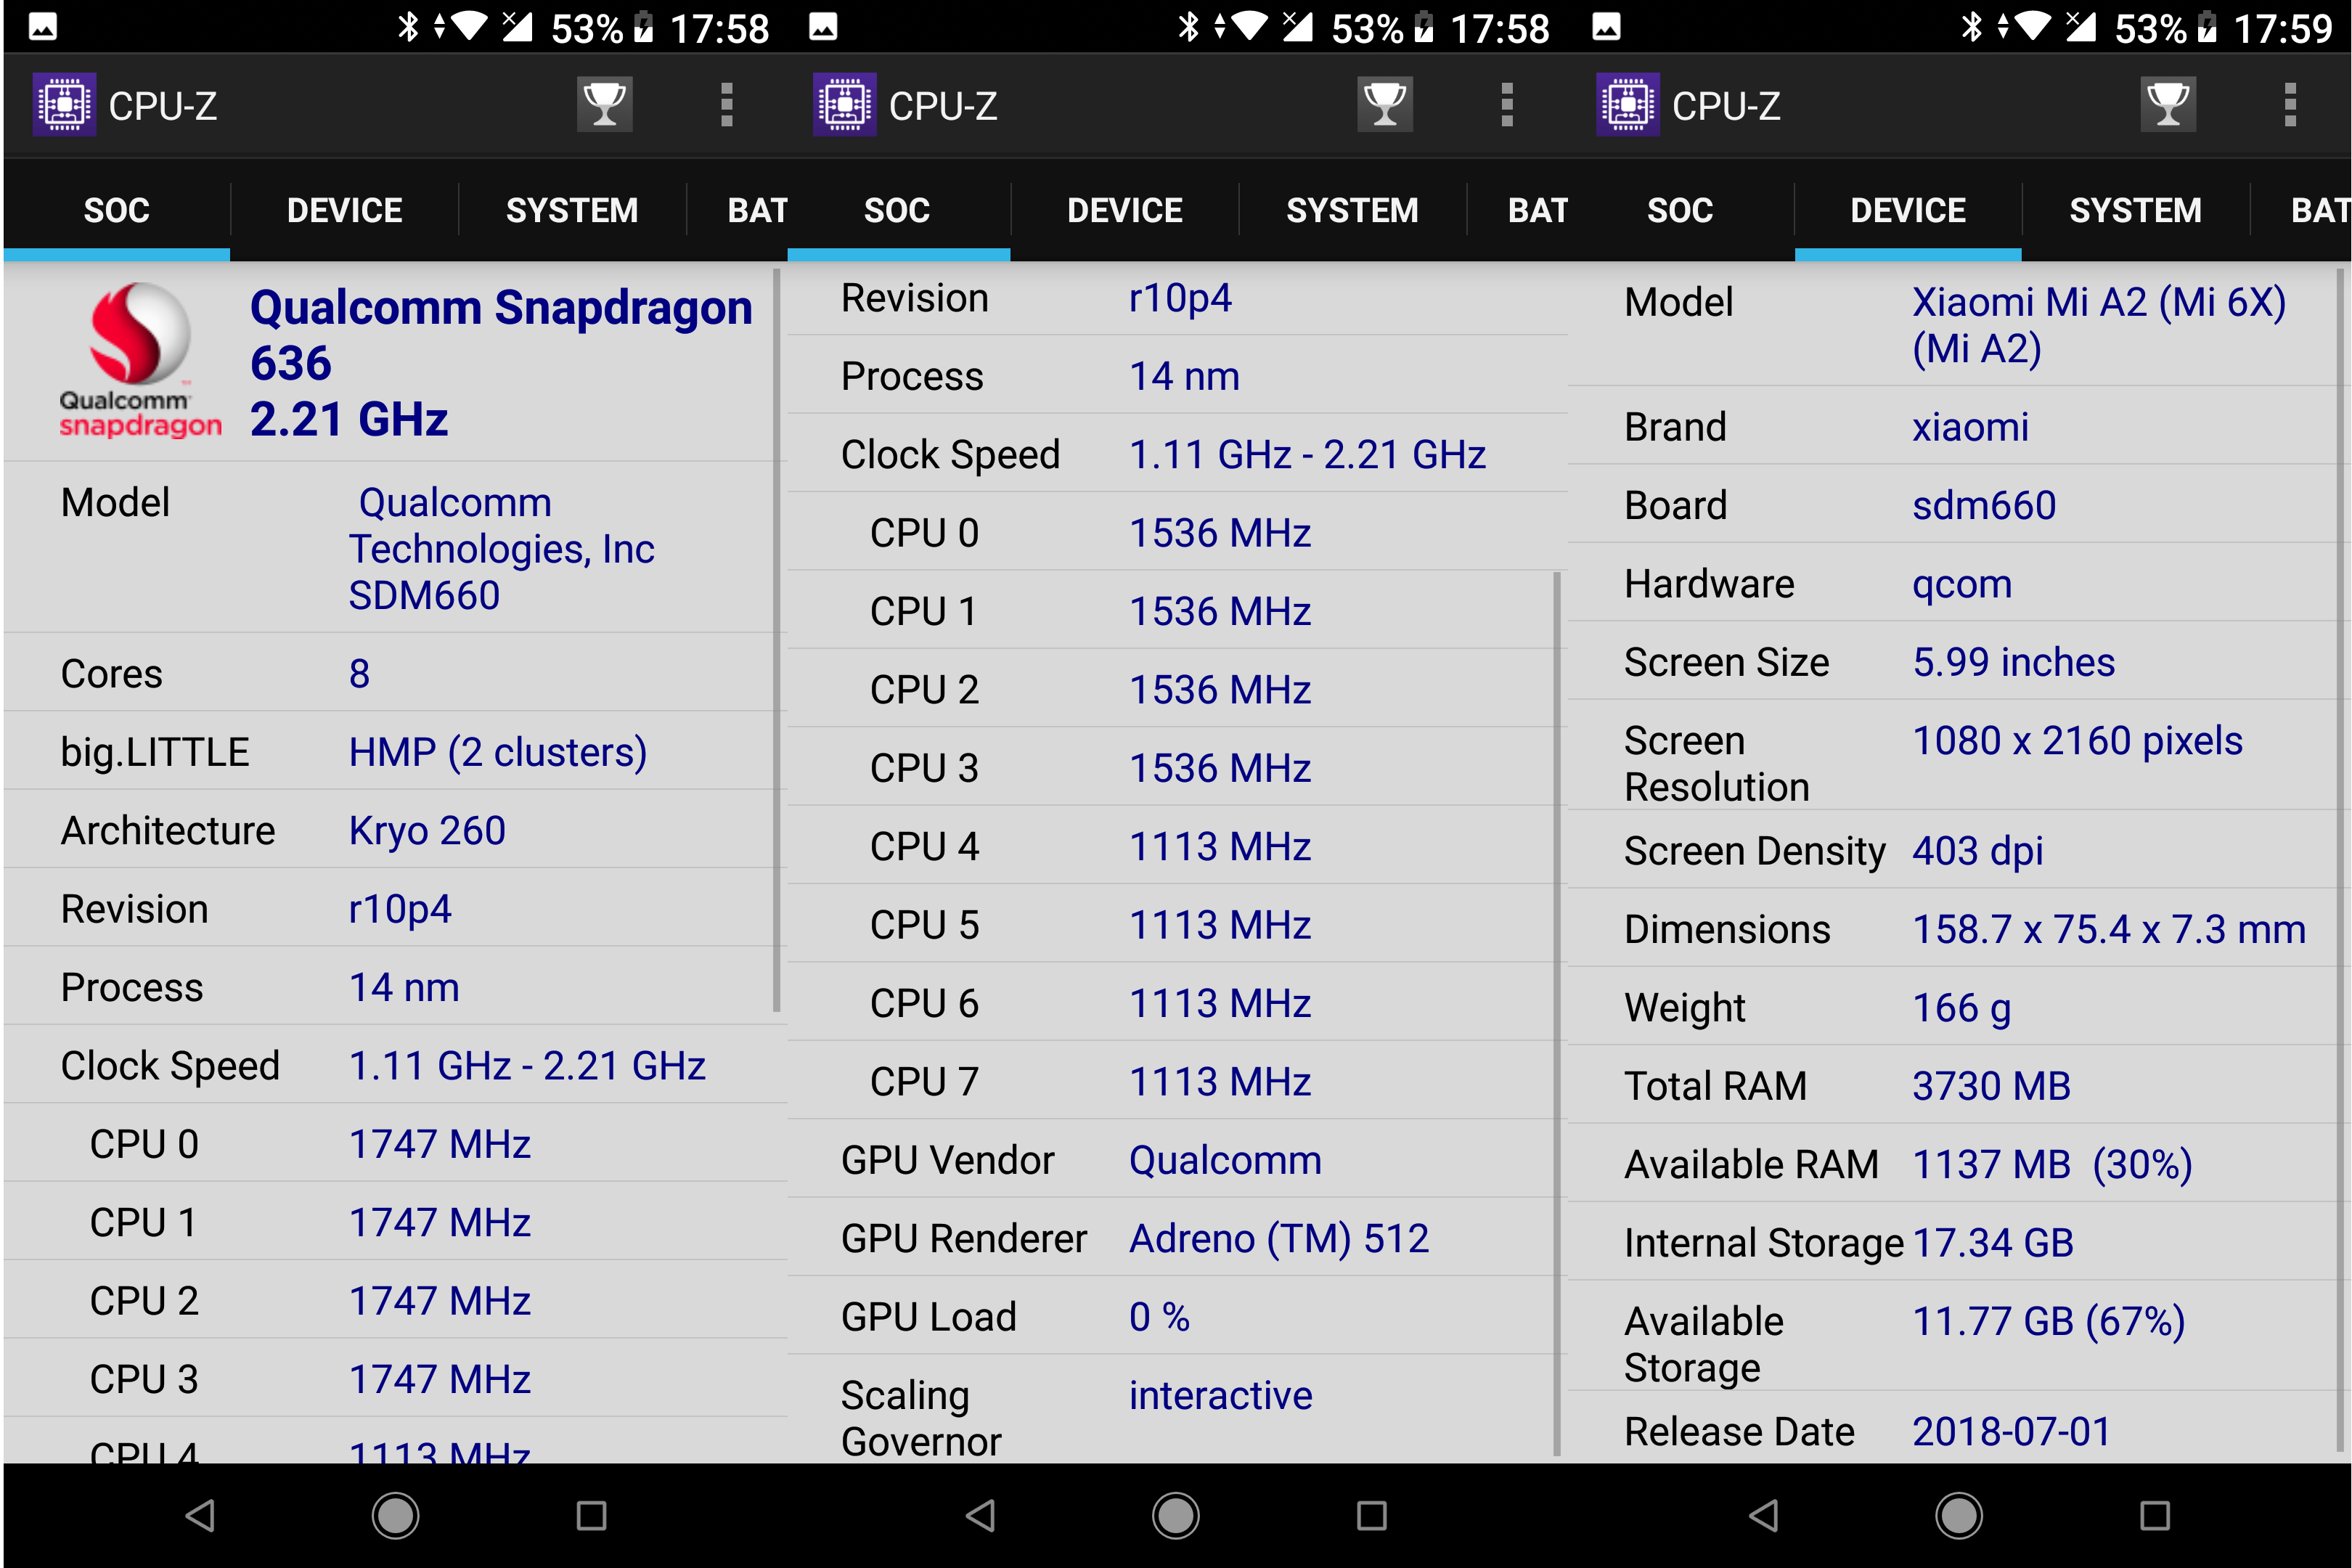Tap Hardware qcom value
The height and width of the screenshot is (1568, 2352).
click(x=1962, y=585)
